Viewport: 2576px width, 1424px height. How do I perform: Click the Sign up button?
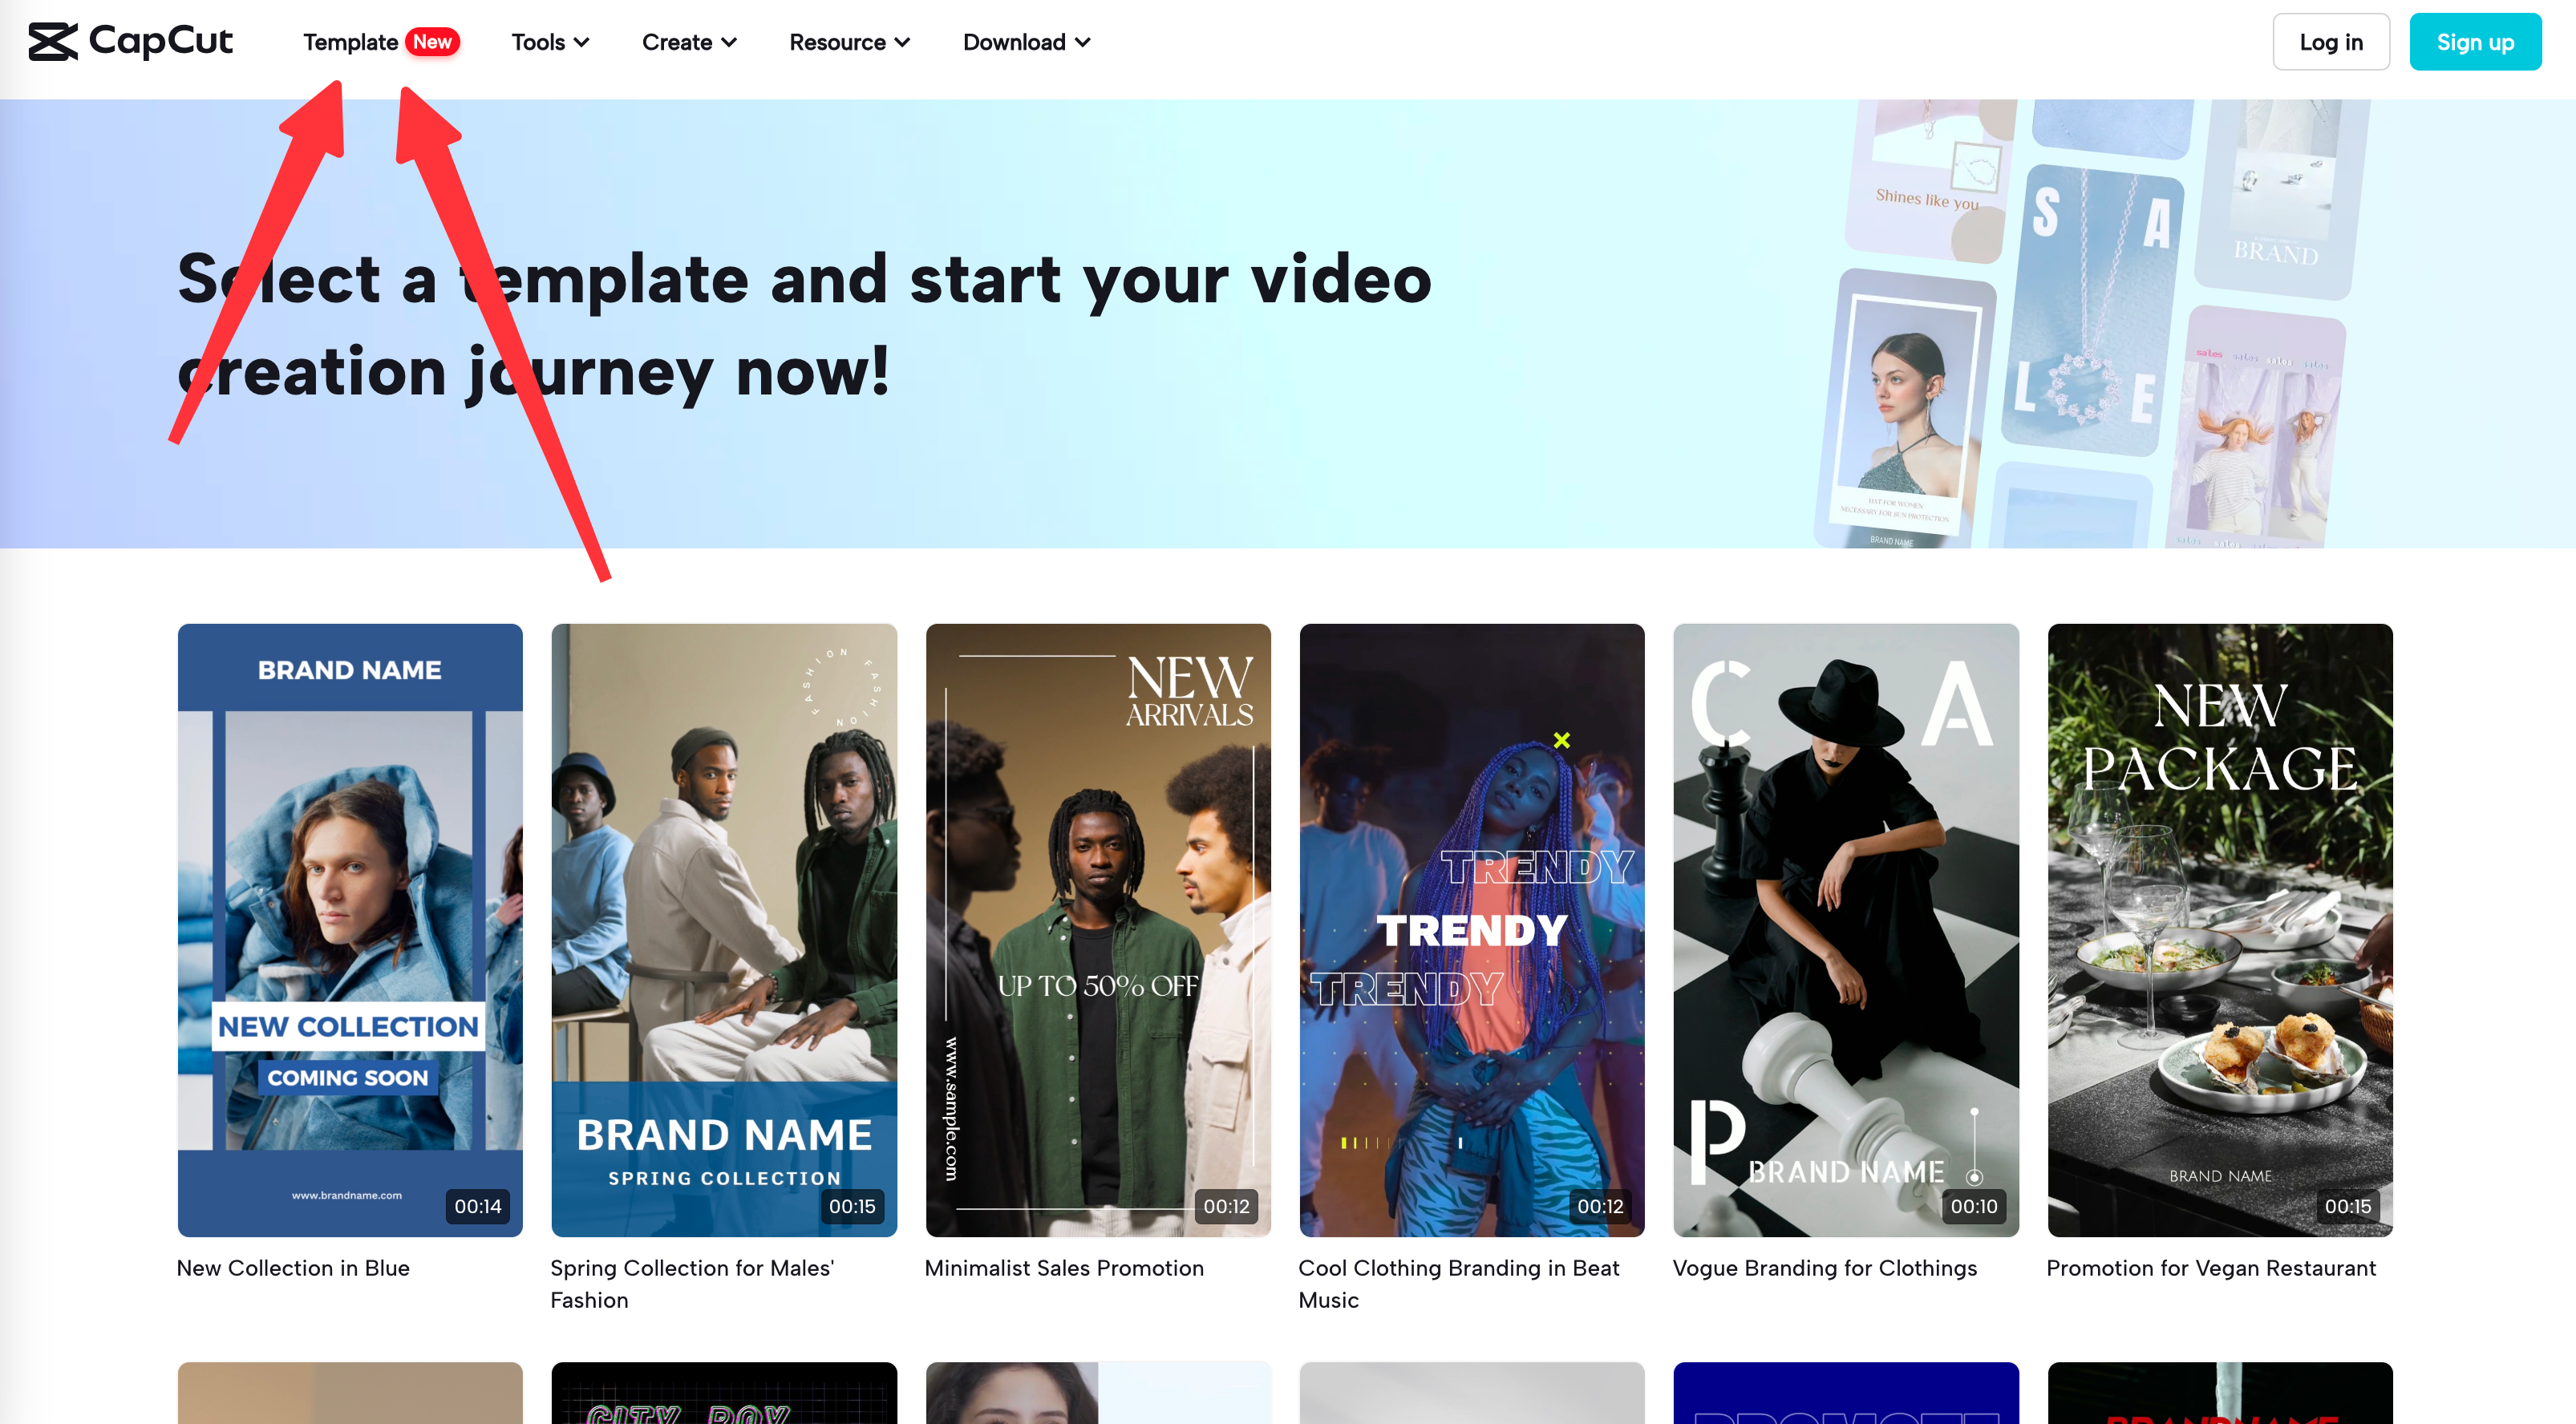click(x=2475, y=42)
